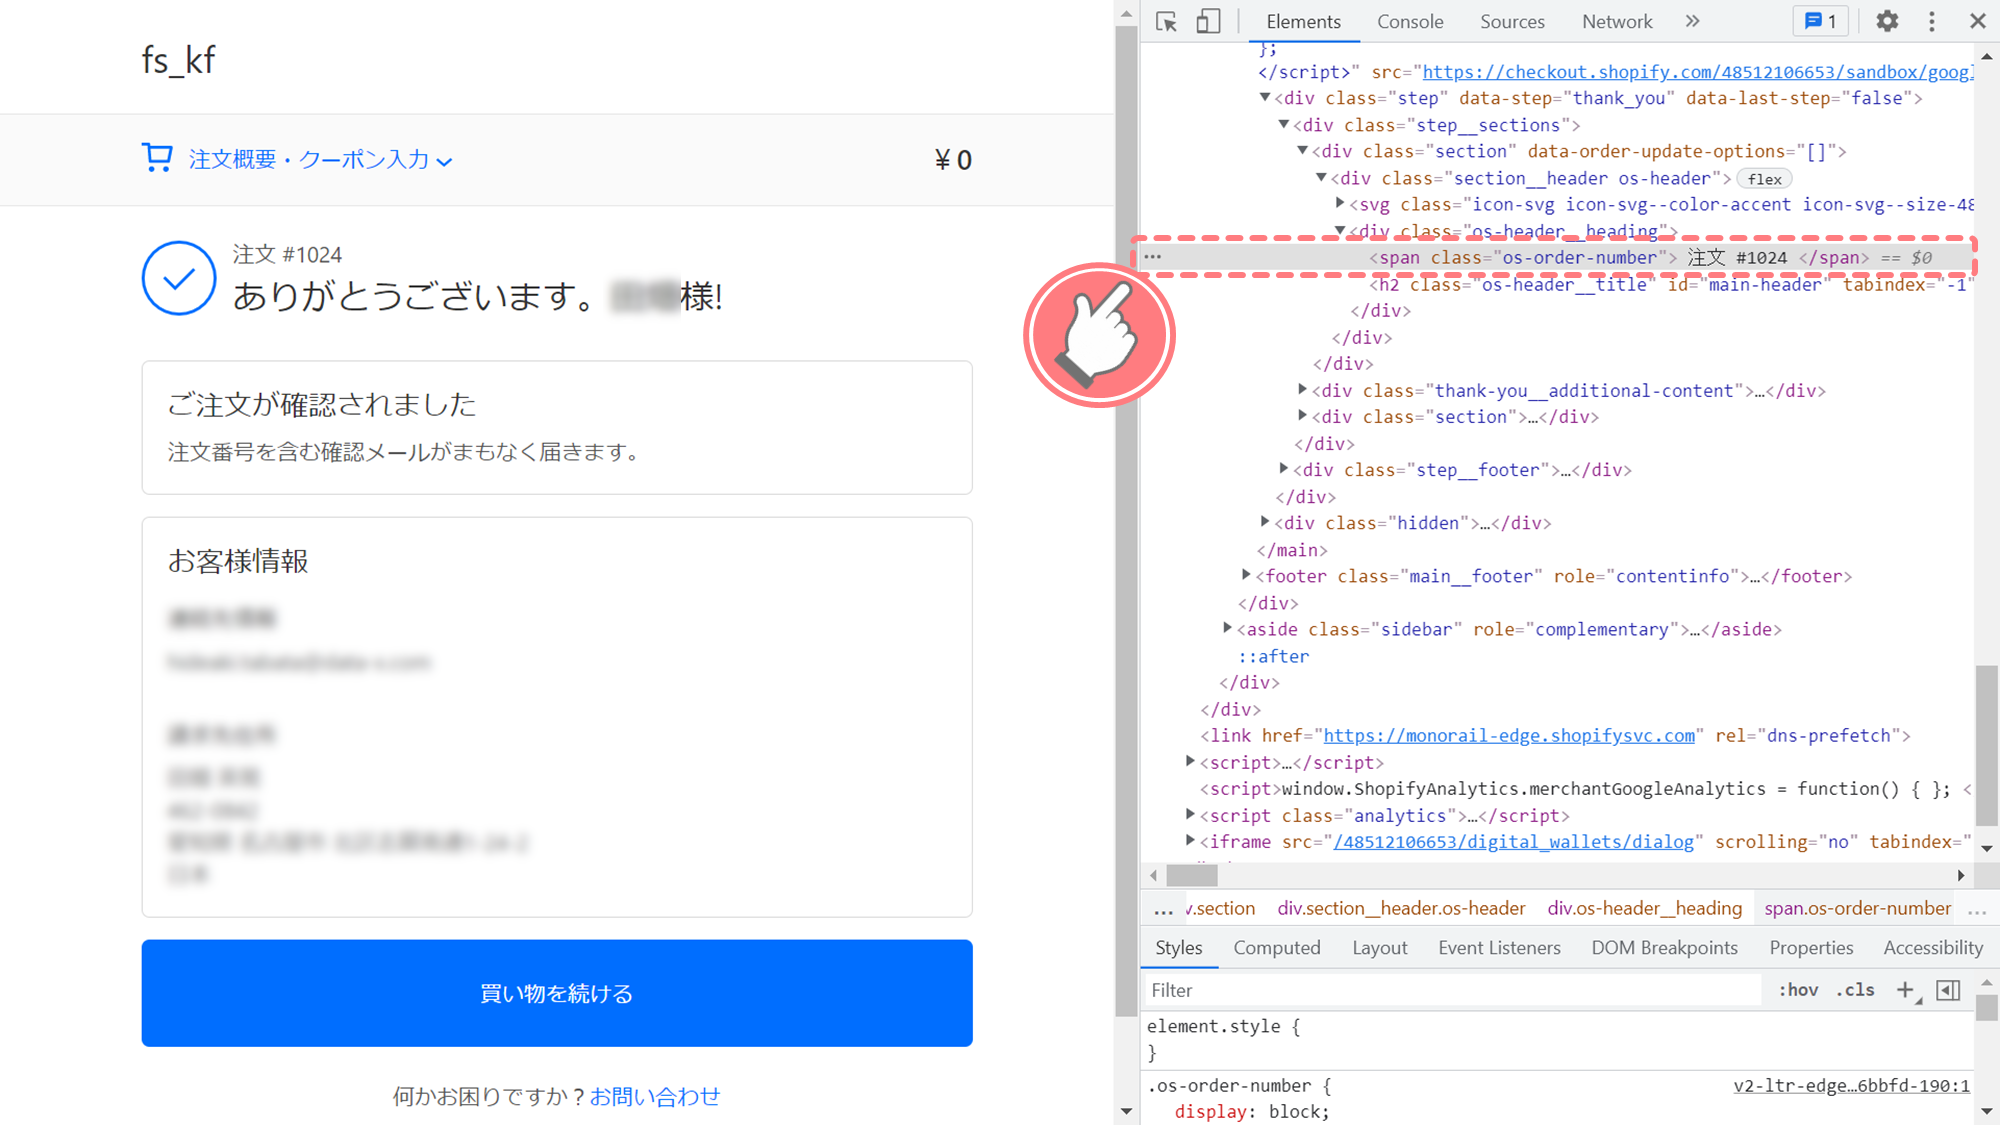Expand order summary and coupon dropdown

pyautogui.click(x=320, y=160)
